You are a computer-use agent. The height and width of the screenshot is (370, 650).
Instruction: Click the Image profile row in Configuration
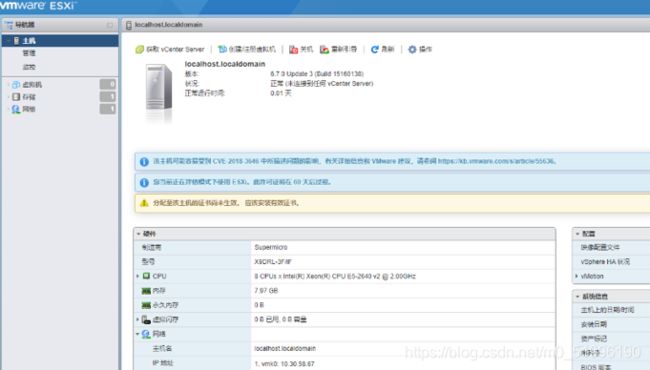click(611, 247)
